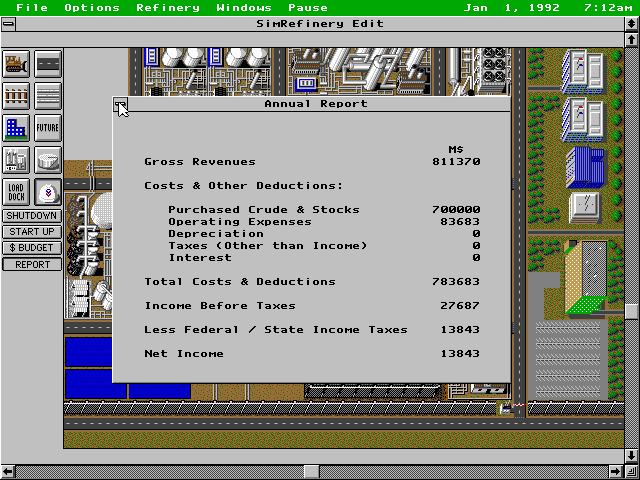
Task: Select the refinery process unit tool
Action: 16,160
